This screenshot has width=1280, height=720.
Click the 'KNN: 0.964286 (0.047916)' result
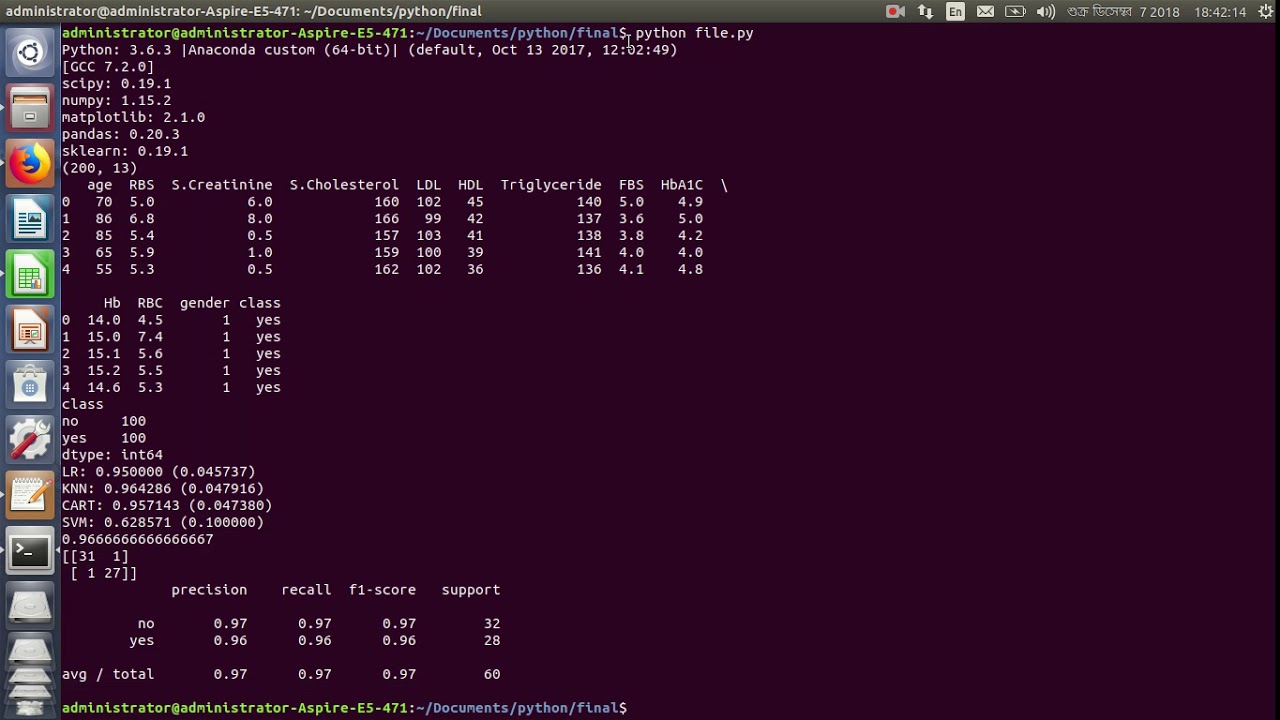pyautogui.click(x=163, y=489)
